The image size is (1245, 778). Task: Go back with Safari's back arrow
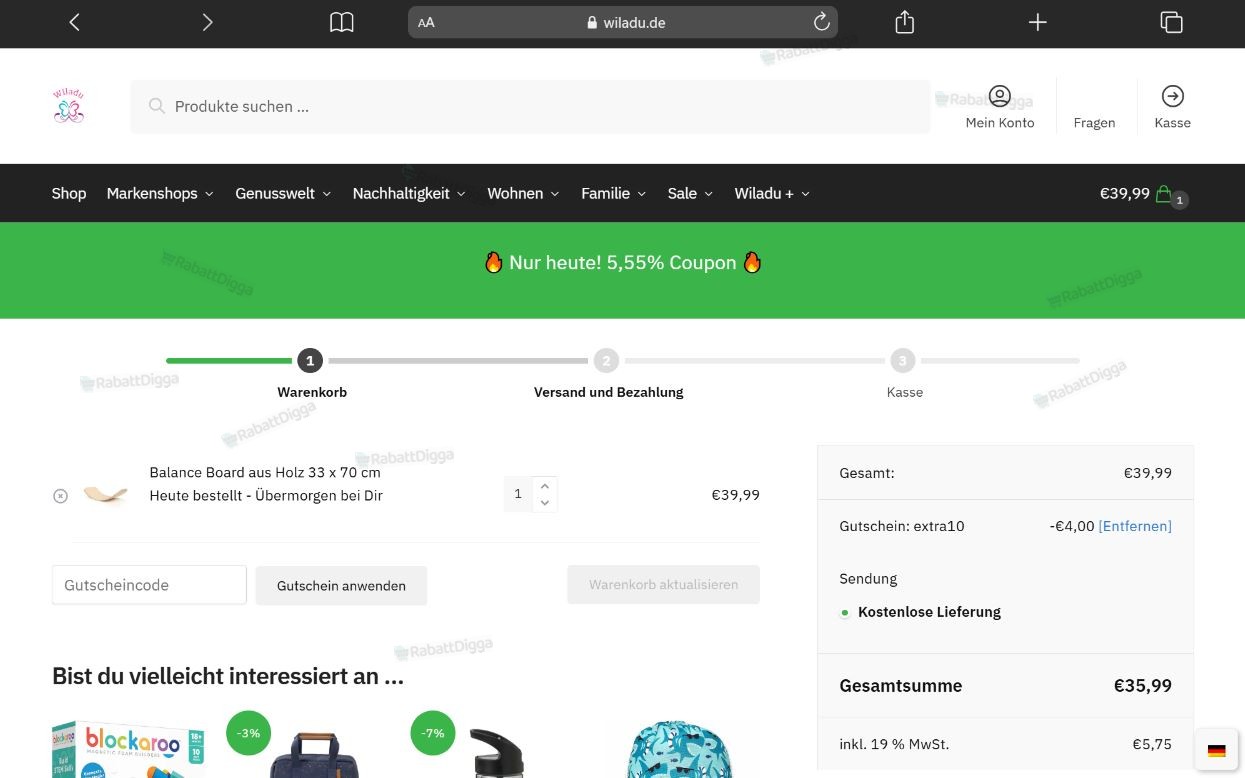pos(74,22)
